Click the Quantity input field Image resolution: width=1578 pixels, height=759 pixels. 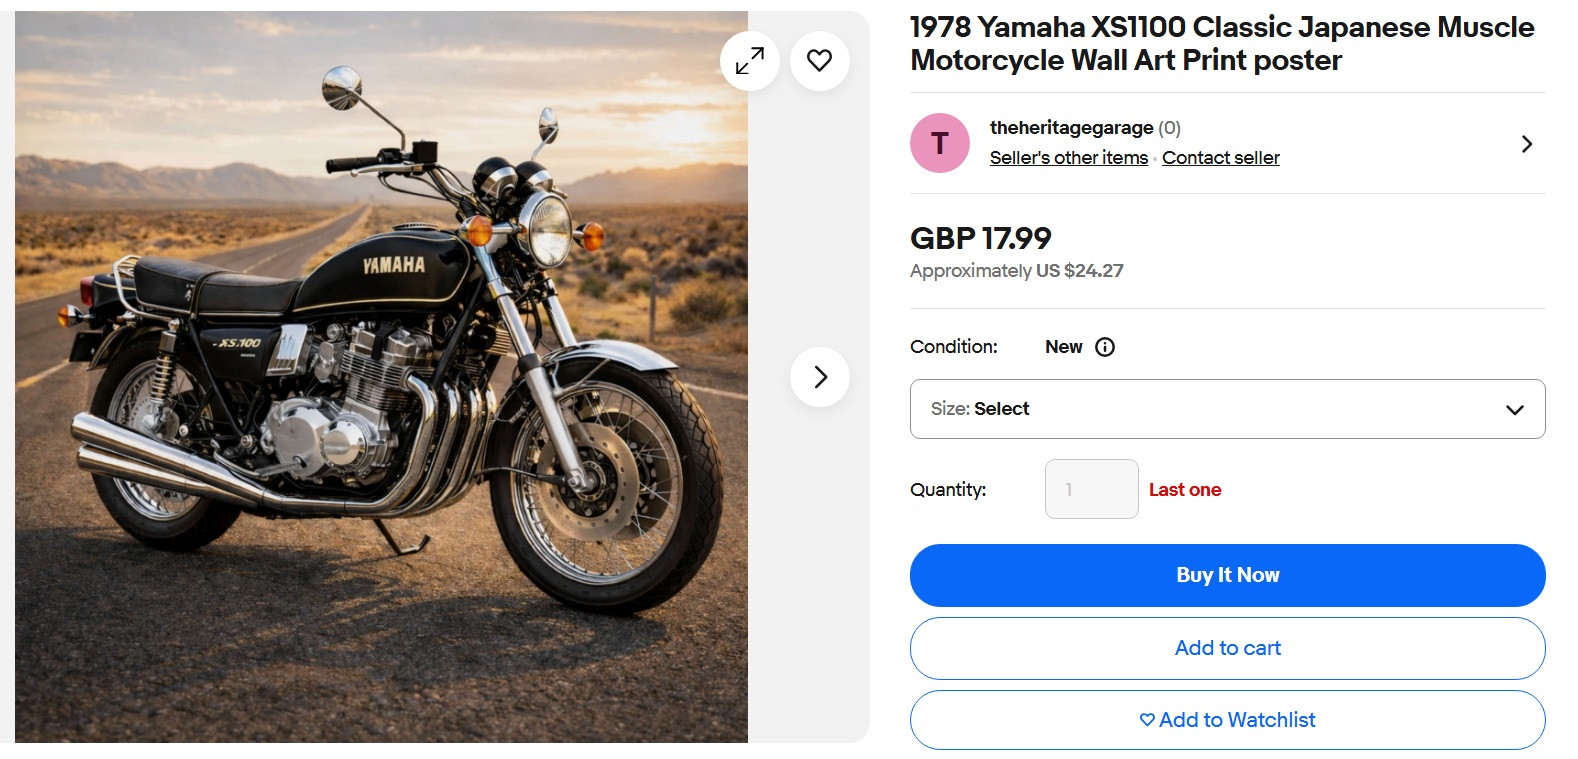click(1091, 489)
